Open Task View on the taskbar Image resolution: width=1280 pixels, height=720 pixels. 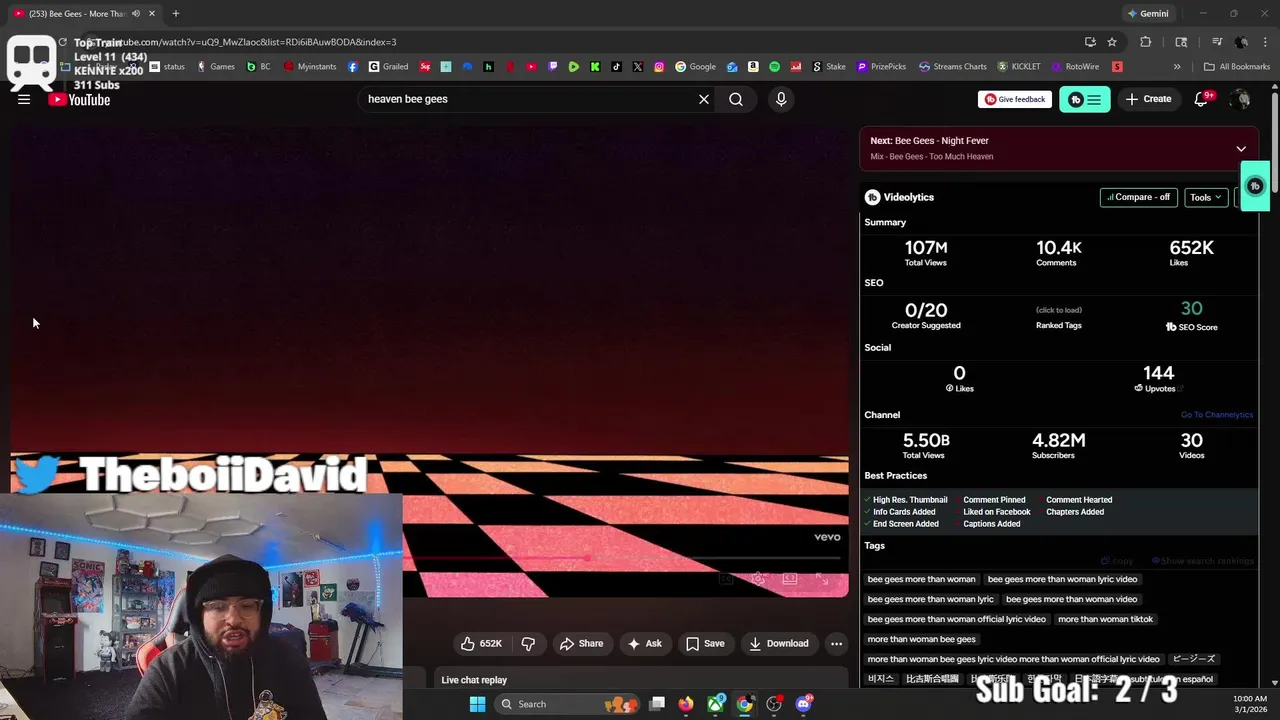coord(657,704)
